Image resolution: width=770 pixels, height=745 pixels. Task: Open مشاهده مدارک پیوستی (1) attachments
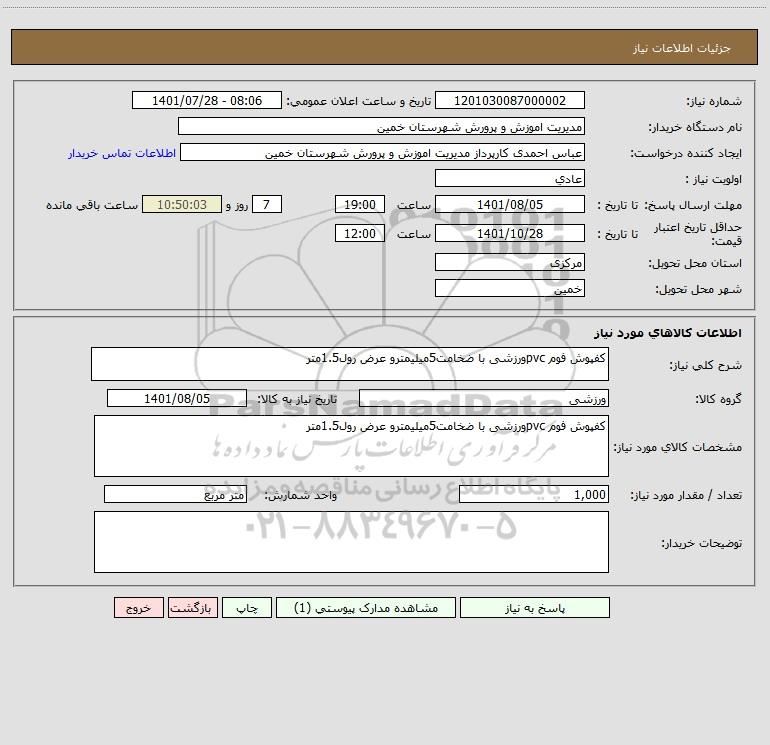point(366,607)
